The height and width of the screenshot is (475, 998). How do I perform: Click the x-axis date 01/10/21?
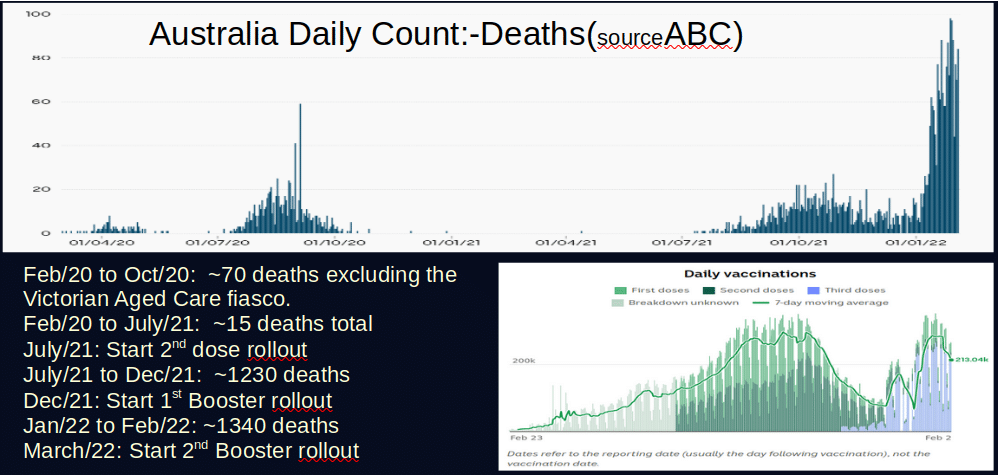coord(798,243)
